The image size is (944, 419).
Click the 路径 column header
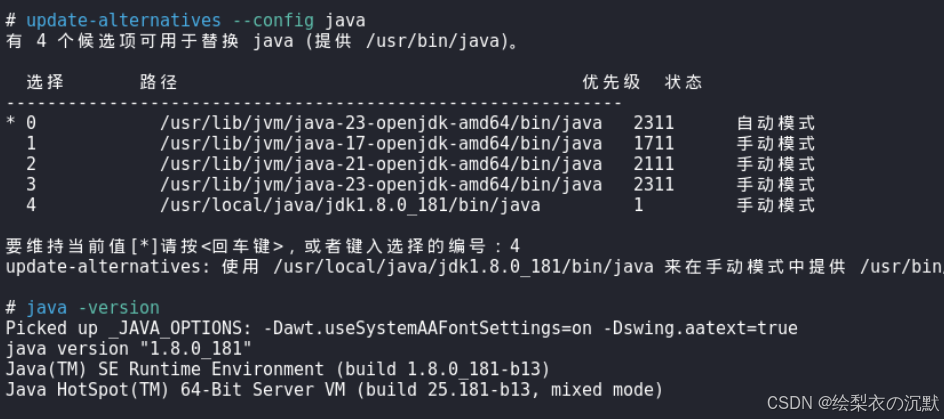159,82
